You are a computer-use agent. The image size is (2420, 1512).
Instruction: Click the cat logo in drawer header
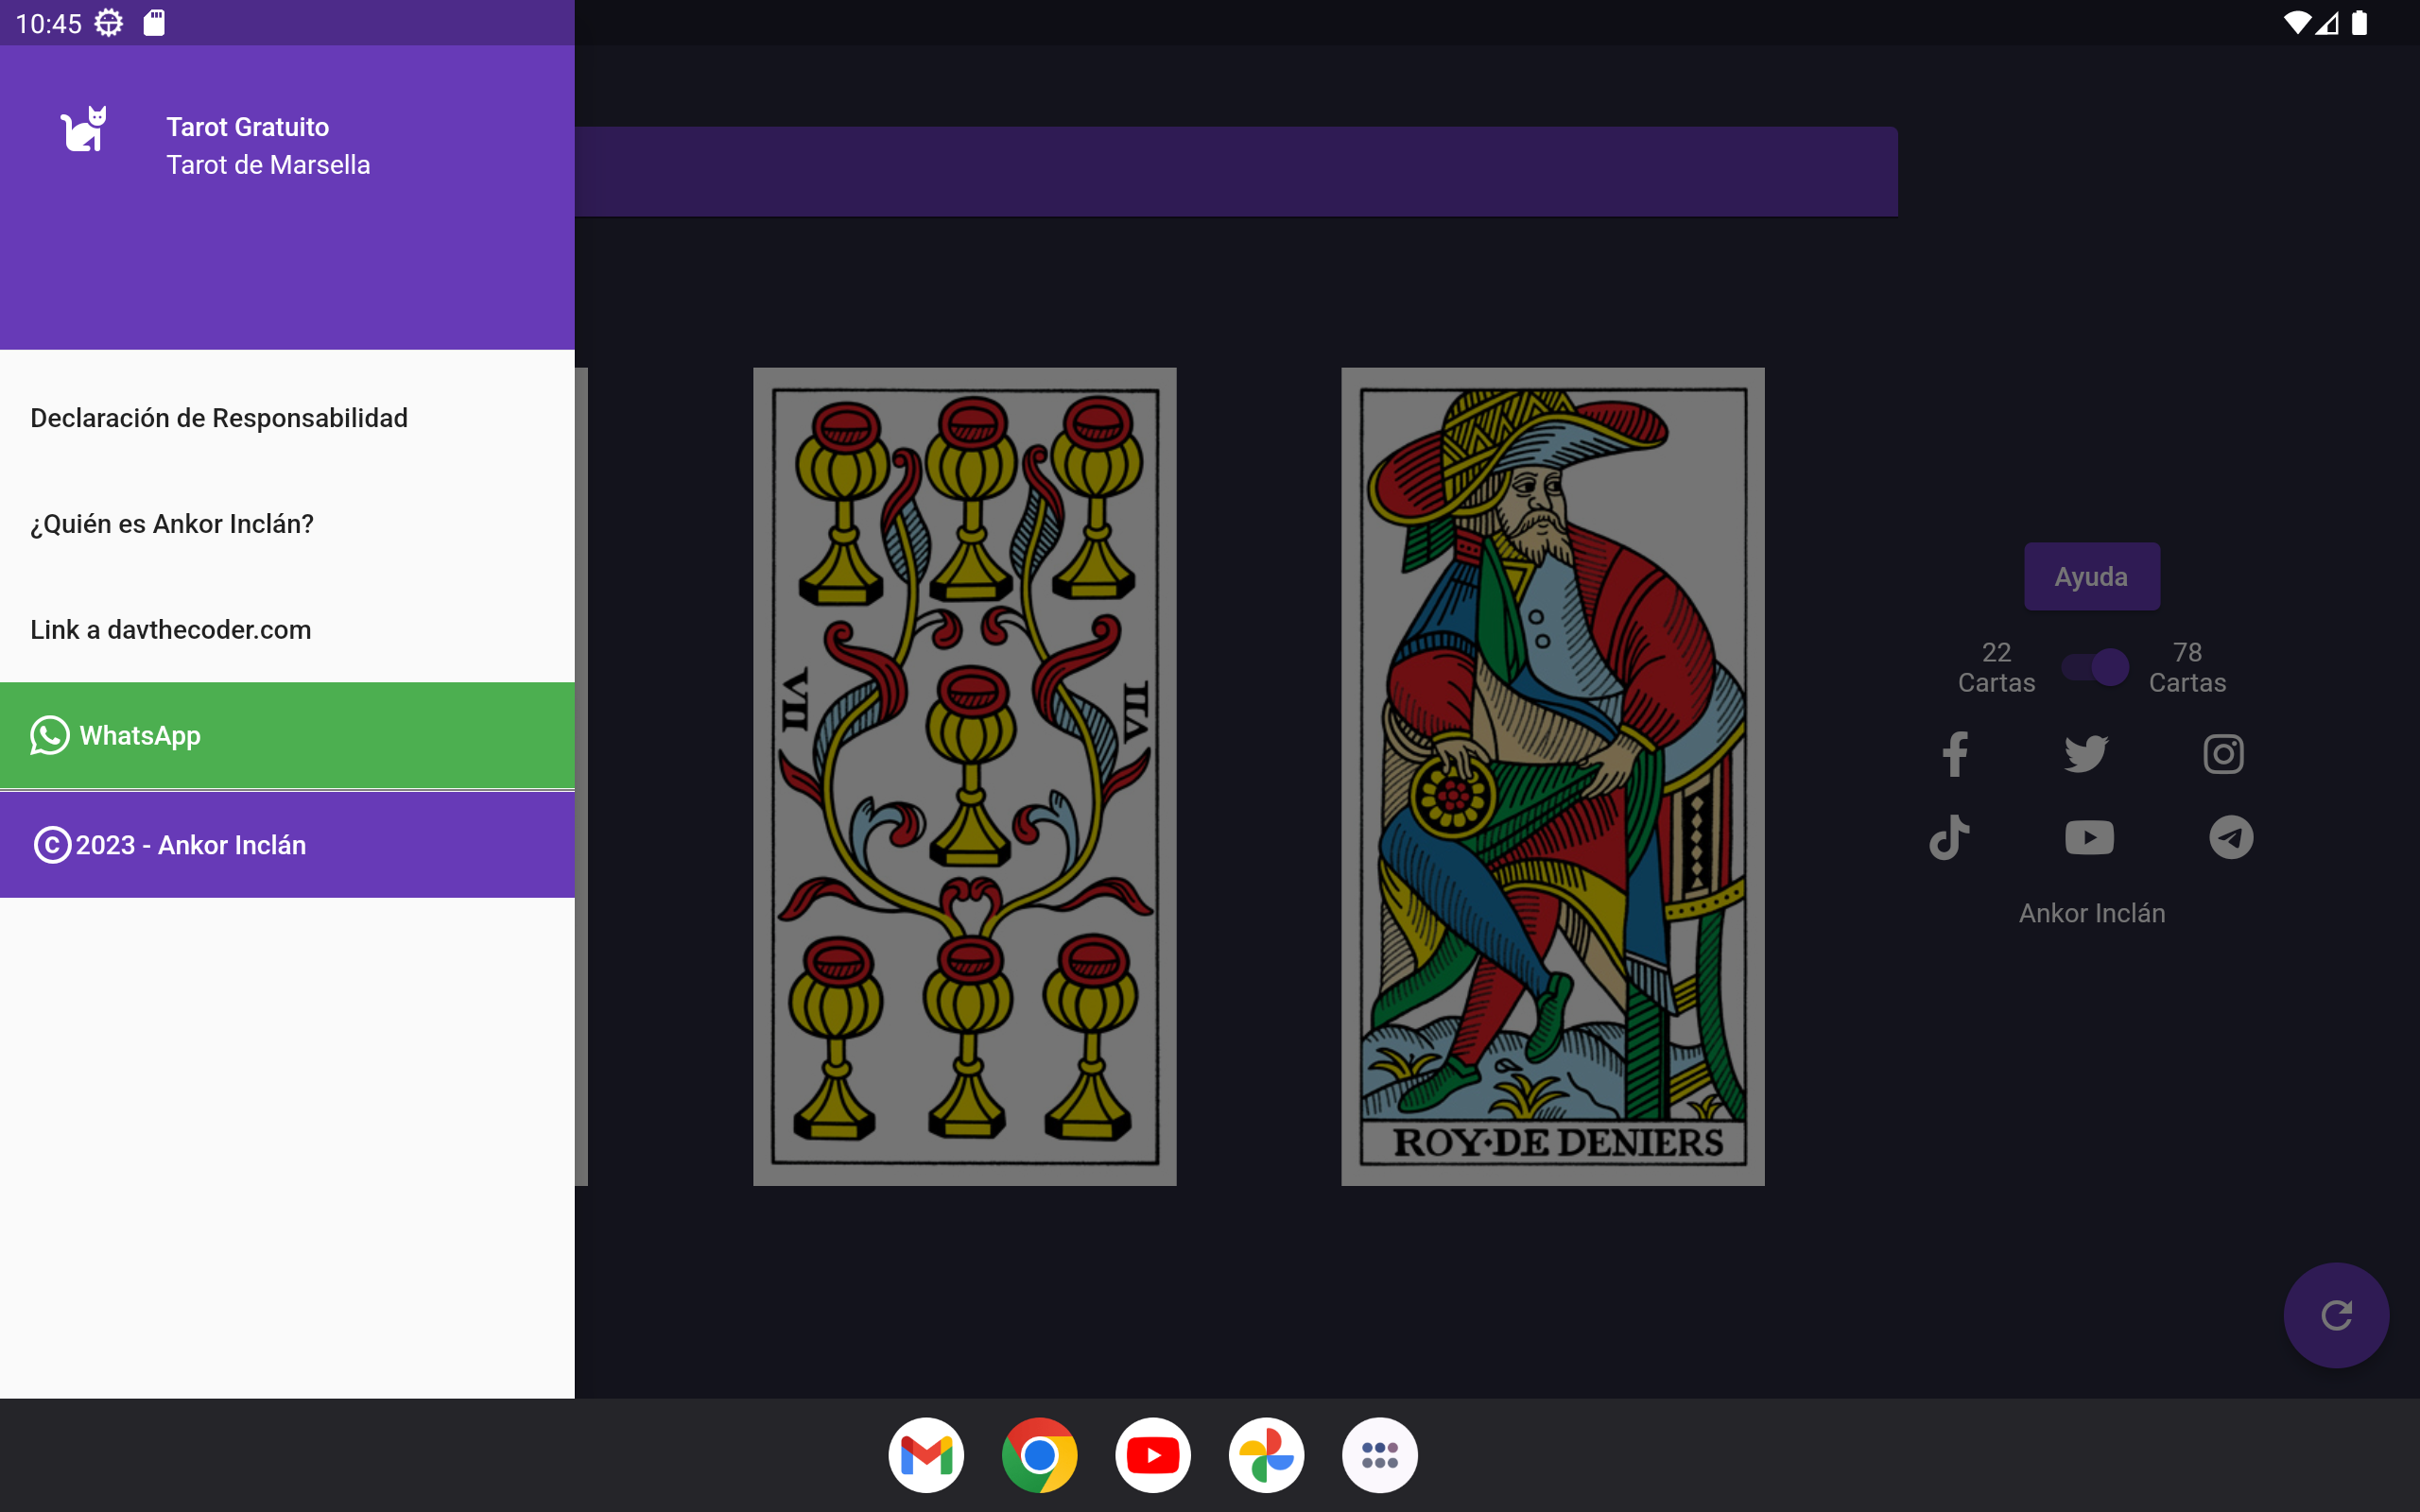[x=84, y=129]
